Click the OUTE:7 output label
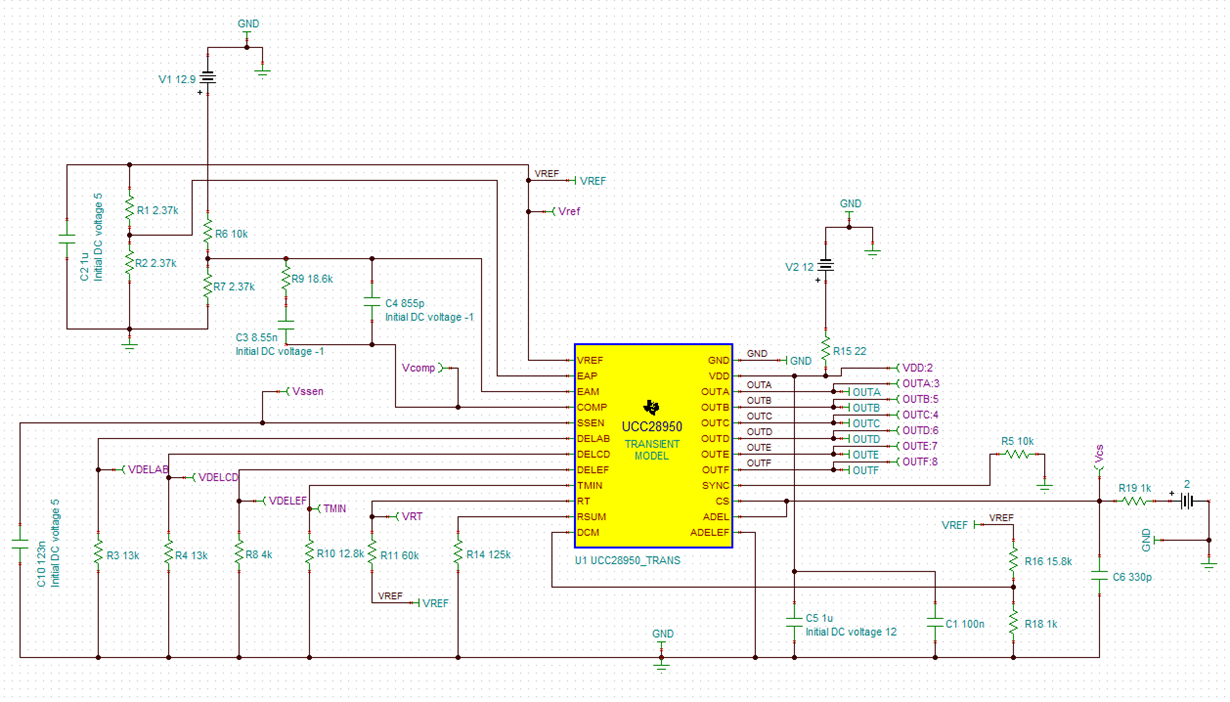1230x702 pixels. click(920, 446)
